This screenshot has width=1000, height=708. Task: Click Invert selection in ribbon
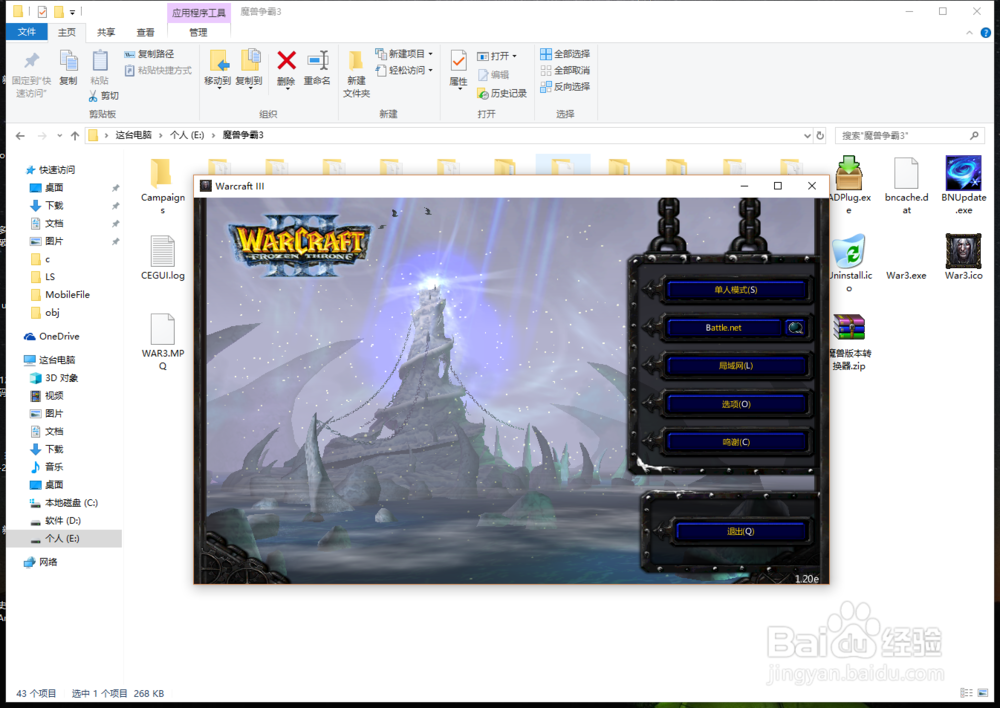tap(565, 87)
